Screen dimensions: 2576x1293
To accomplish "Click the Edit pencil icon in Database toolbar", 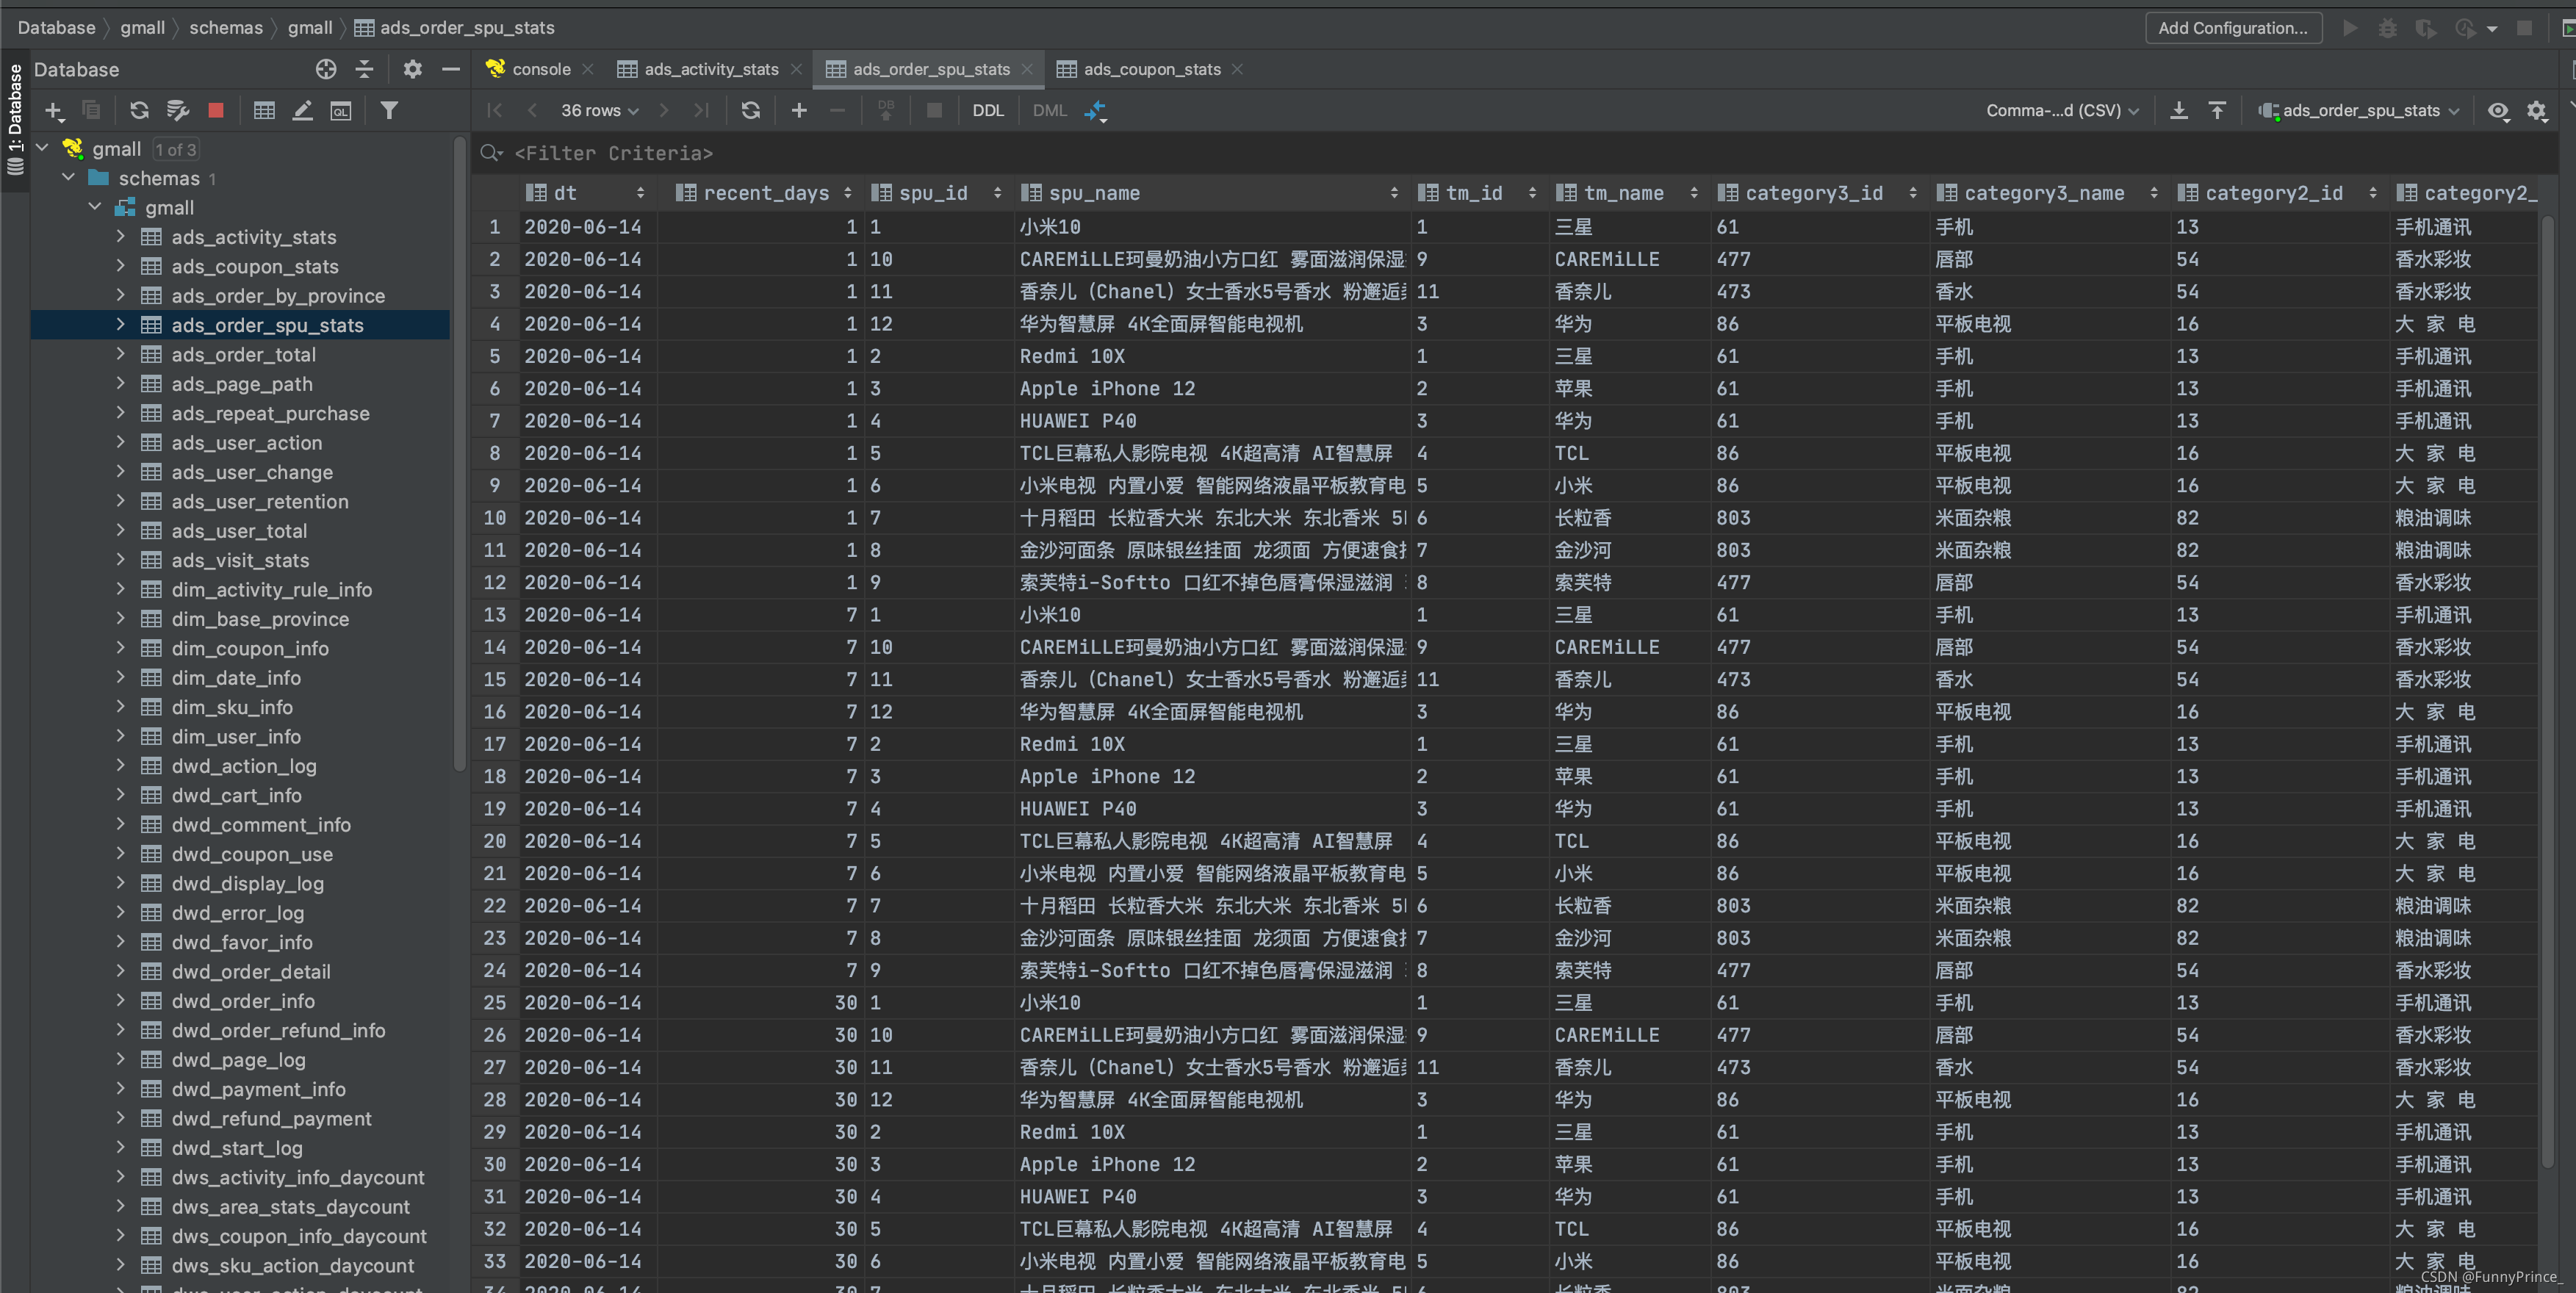I will pyautogui.click(x=303, y=111).
